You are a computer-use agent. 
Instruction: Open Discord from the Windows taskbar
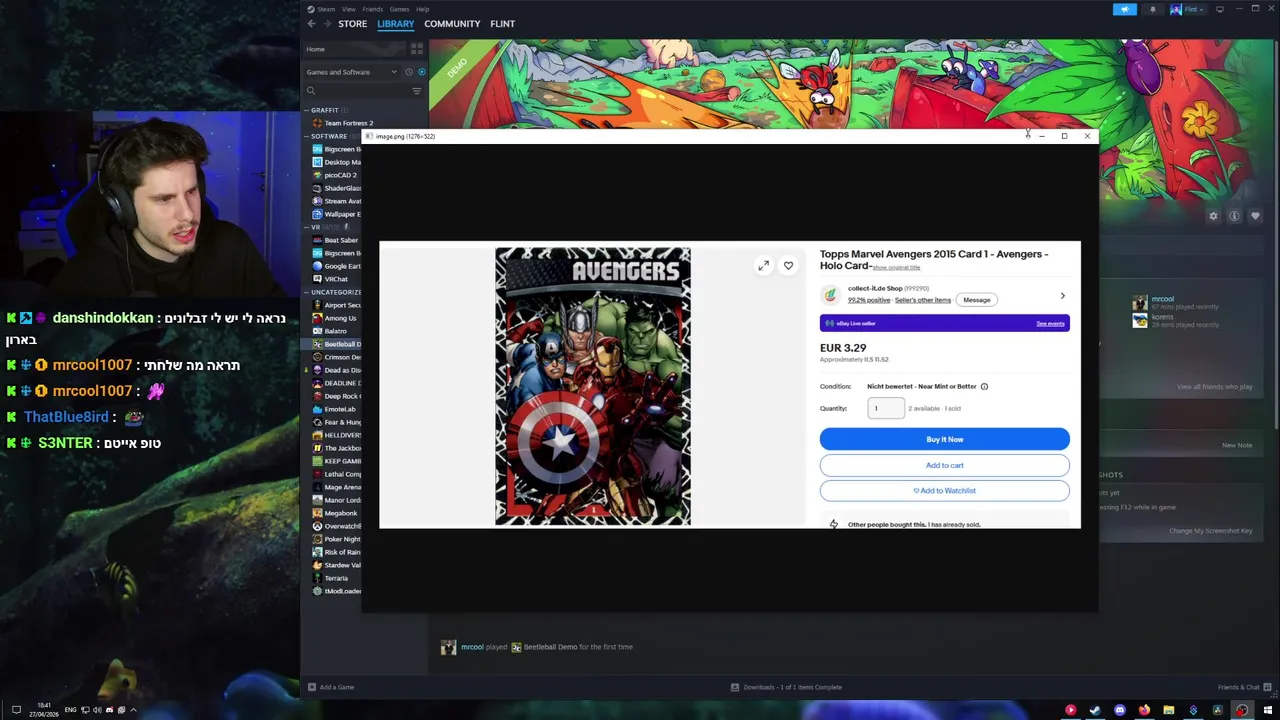pyautogui.click(x=1120, y=710)
